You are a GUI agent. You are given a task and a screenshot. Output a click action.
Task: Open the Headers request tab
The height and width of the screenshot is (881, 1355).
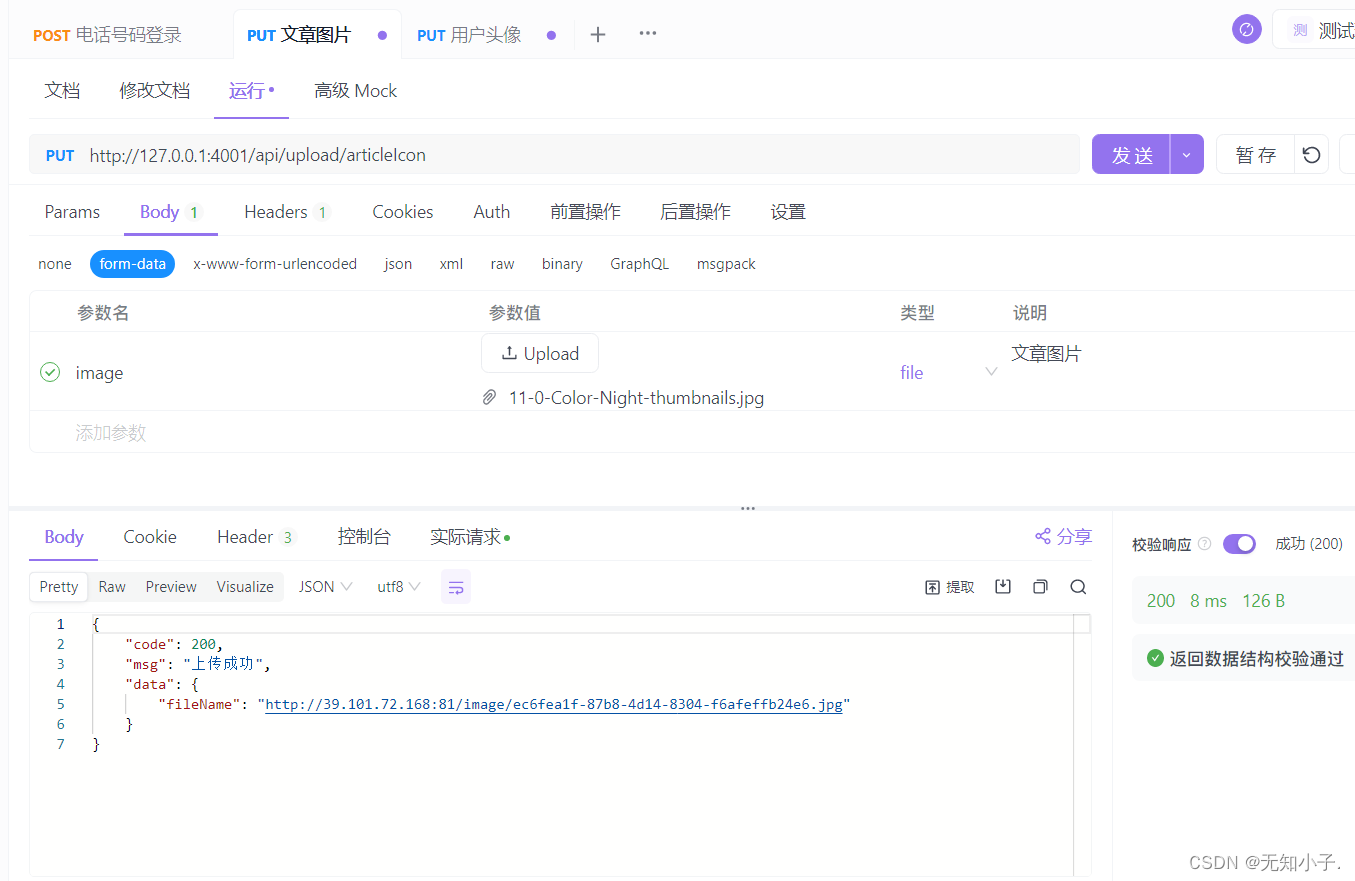[x=286, y=212]
